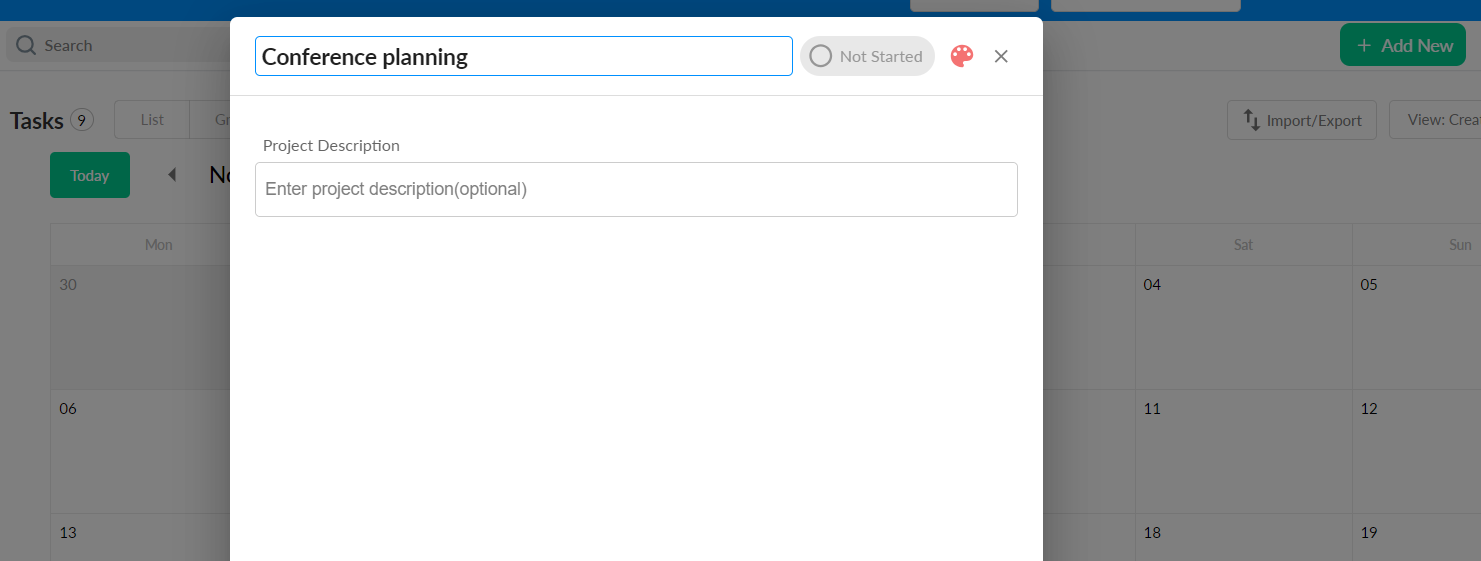This screenshot has height=561, width=1481.
Task: Switch to the List view tab
Action: click(152, 120)
